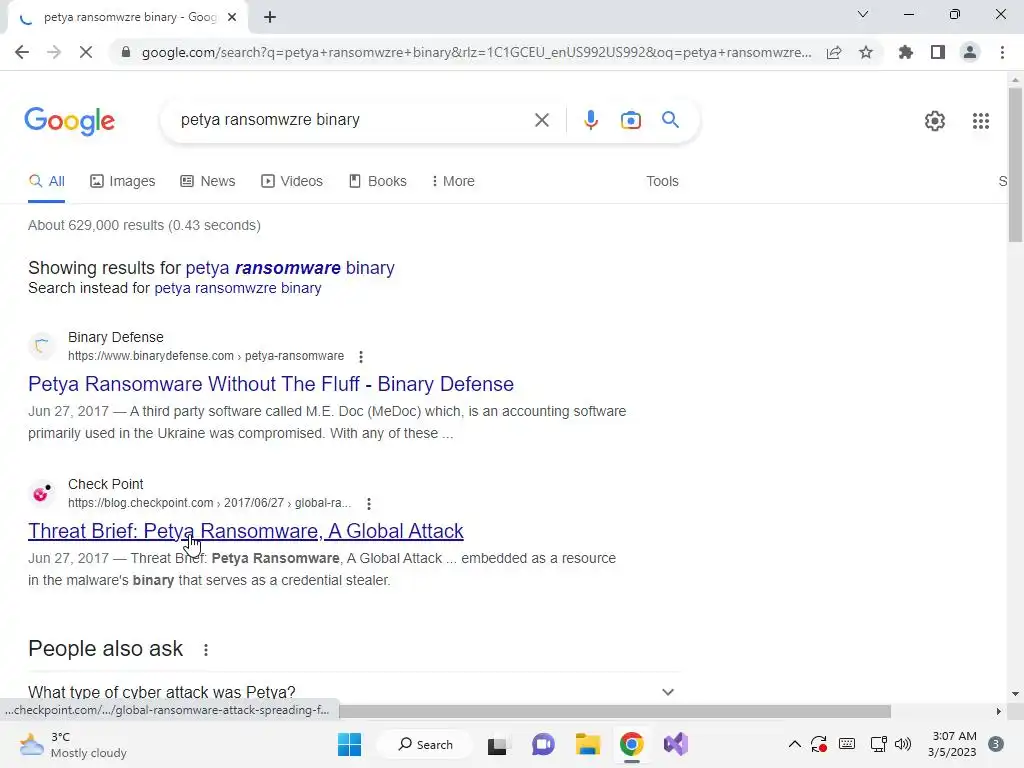Open People also ask options menu
The height and width of the screenshot is (768, 1024).
click(x=206, y=650)
